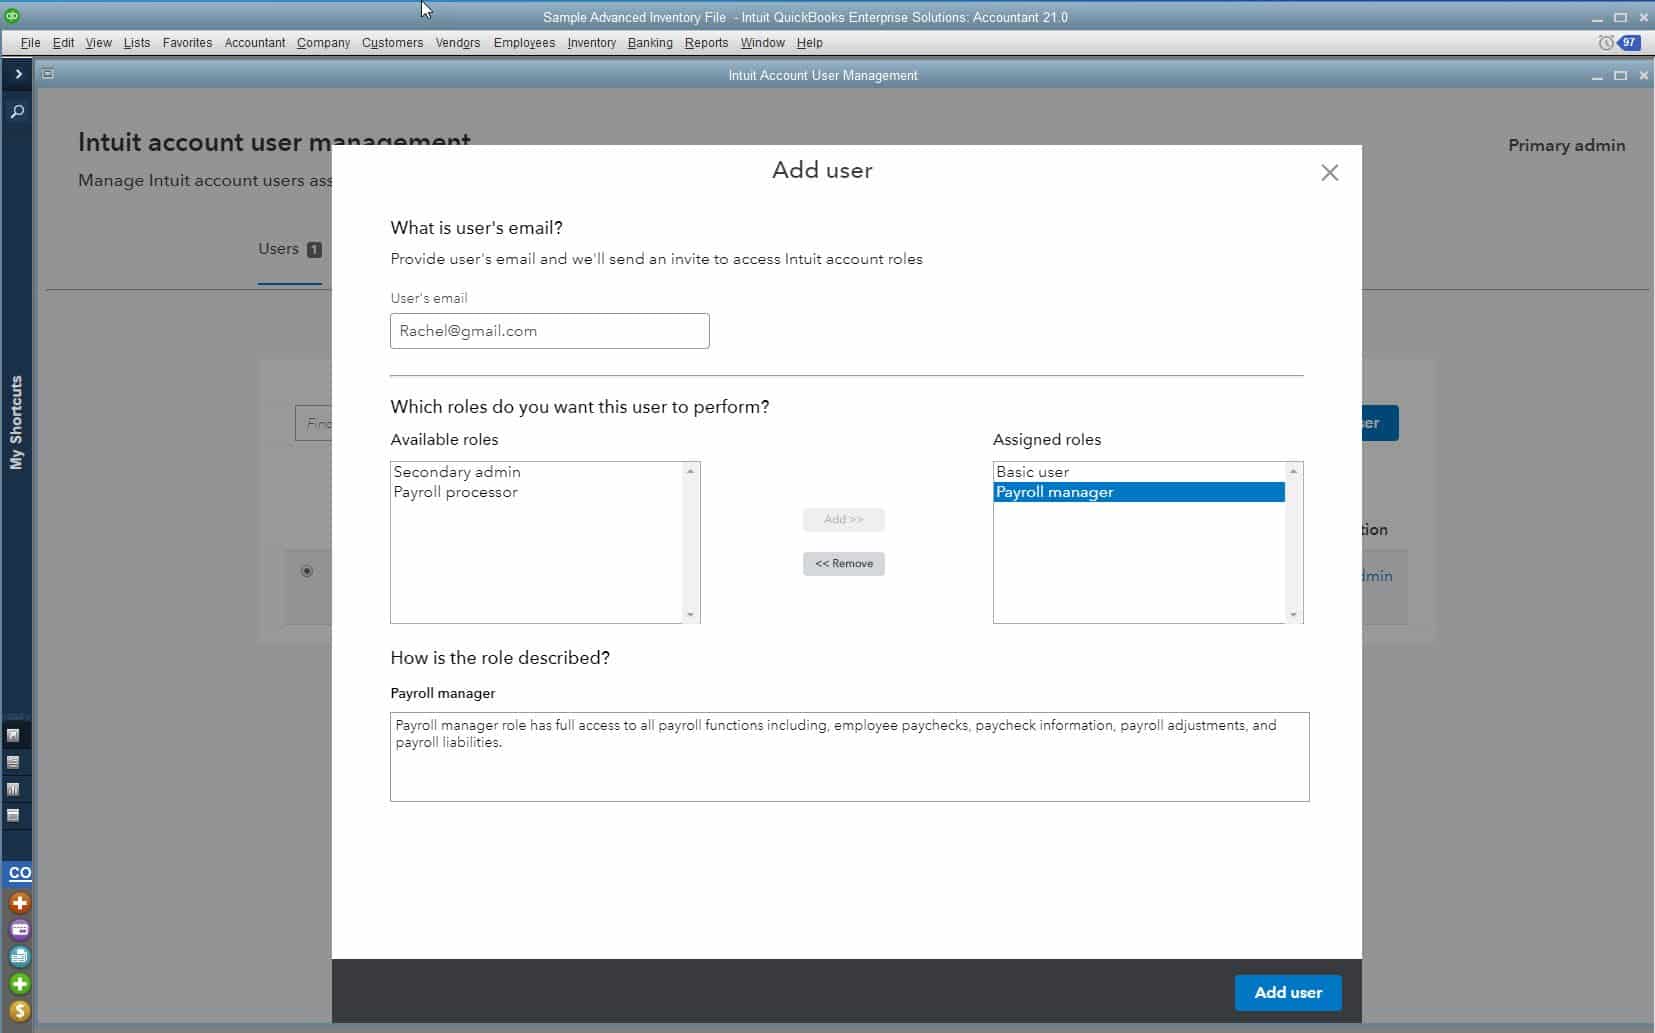Open the My Shortcuts panel icon
This screenshot has width=1655, height=1033.
click(x=13, y=735)
